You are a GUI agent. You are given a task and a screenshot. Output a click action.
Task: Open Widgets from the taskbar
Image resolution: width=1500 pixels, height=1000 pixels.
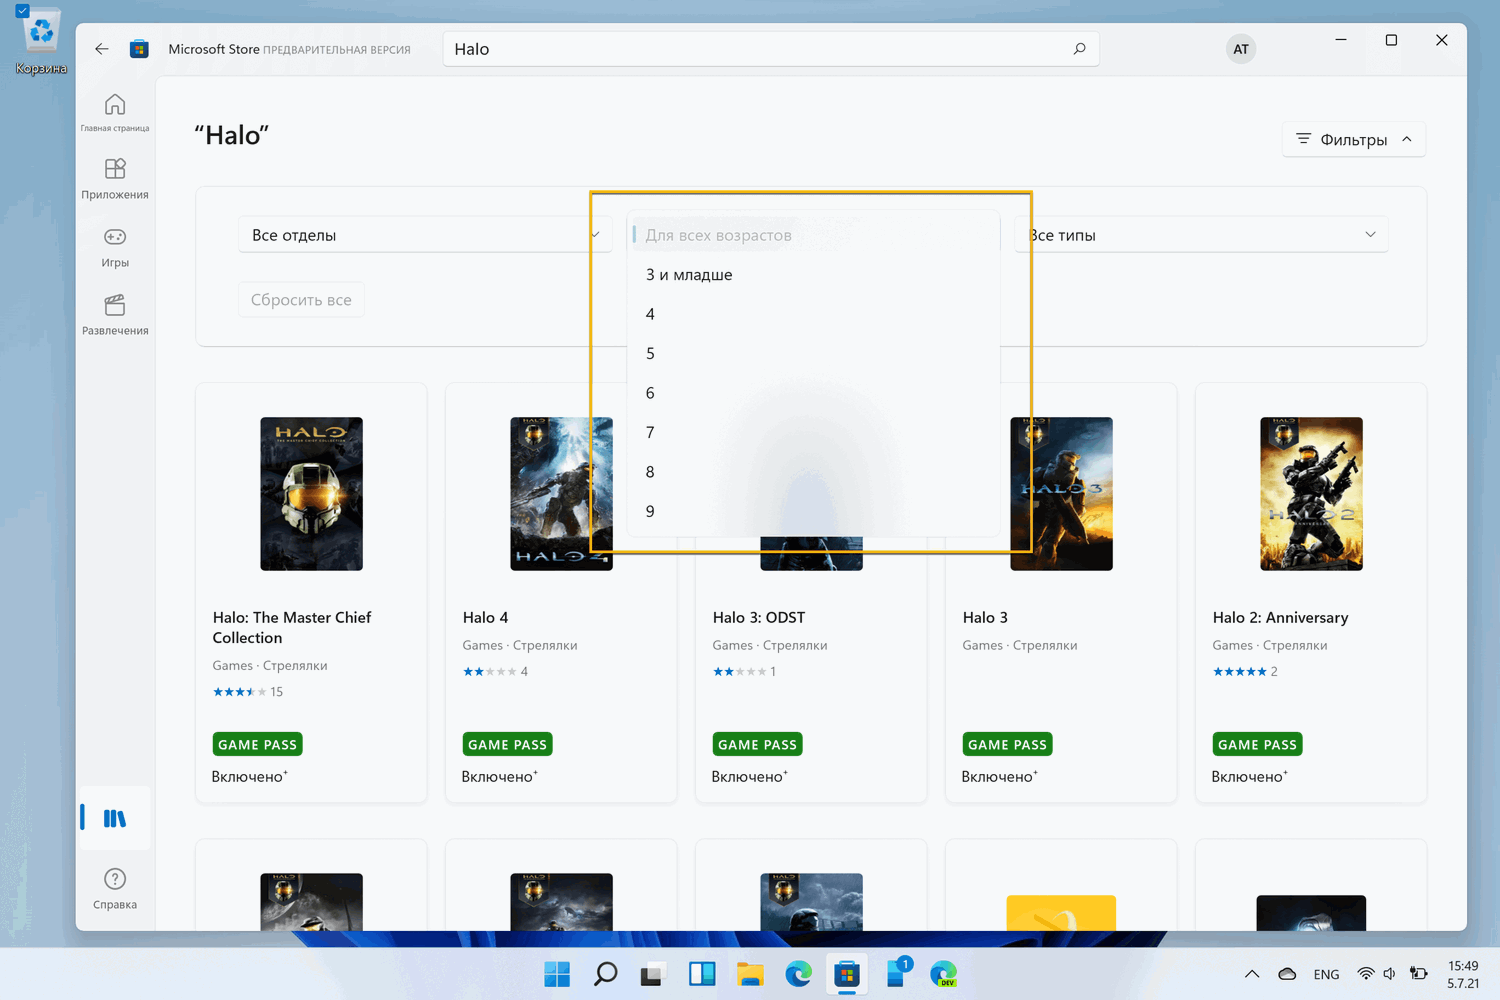point(702,974)
